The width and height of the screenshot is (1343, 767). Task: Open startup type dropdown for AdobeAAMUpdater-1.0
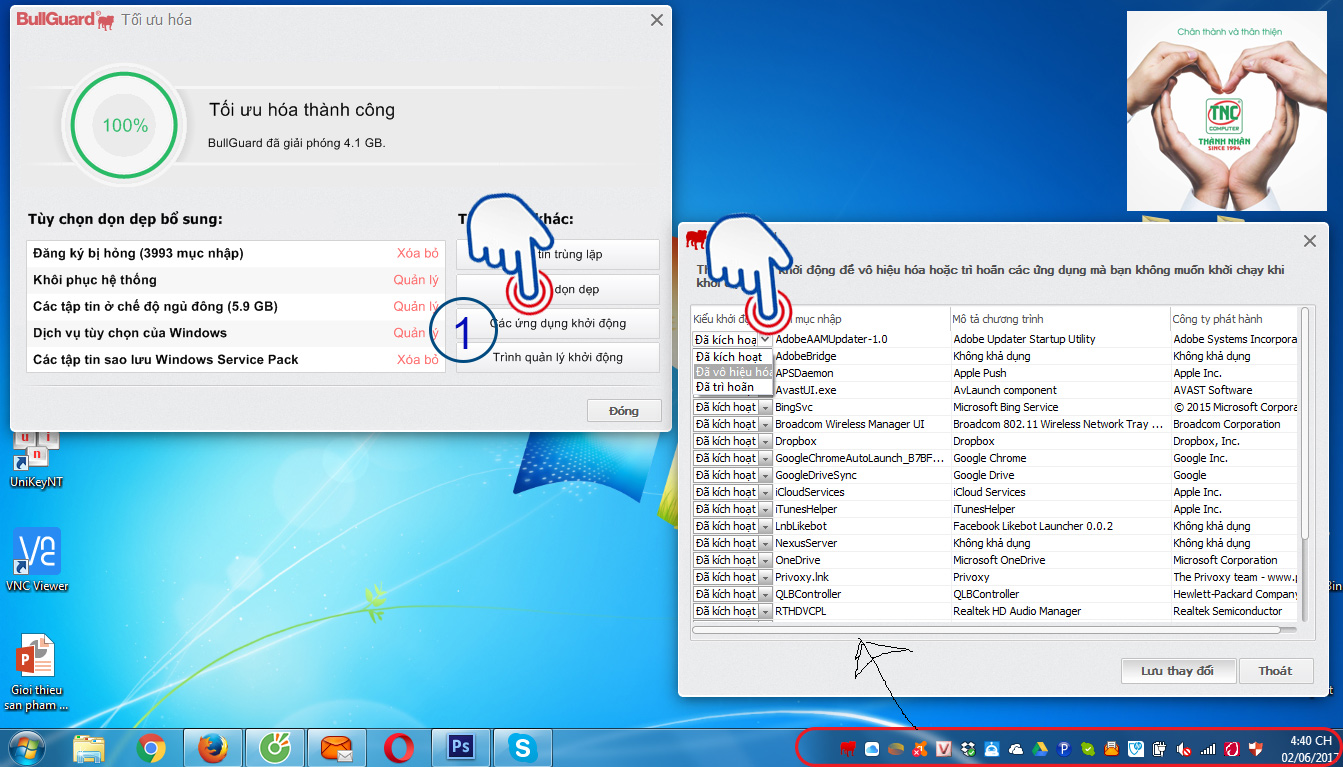coord(766,340)
